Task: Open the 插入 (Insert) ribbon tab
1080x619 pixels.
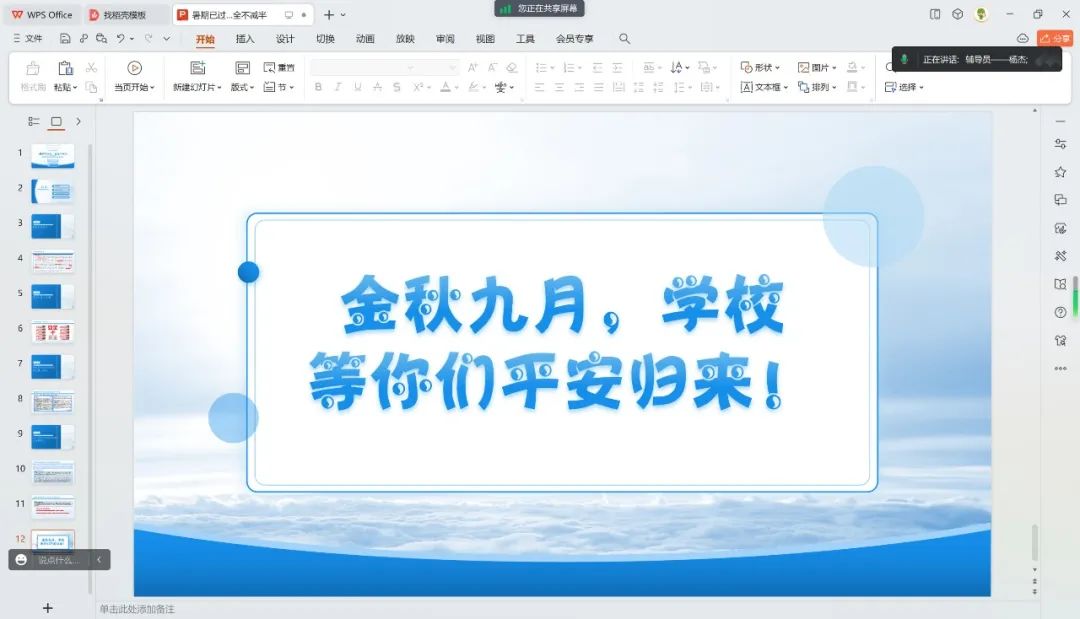Action: tap(245, 39)
